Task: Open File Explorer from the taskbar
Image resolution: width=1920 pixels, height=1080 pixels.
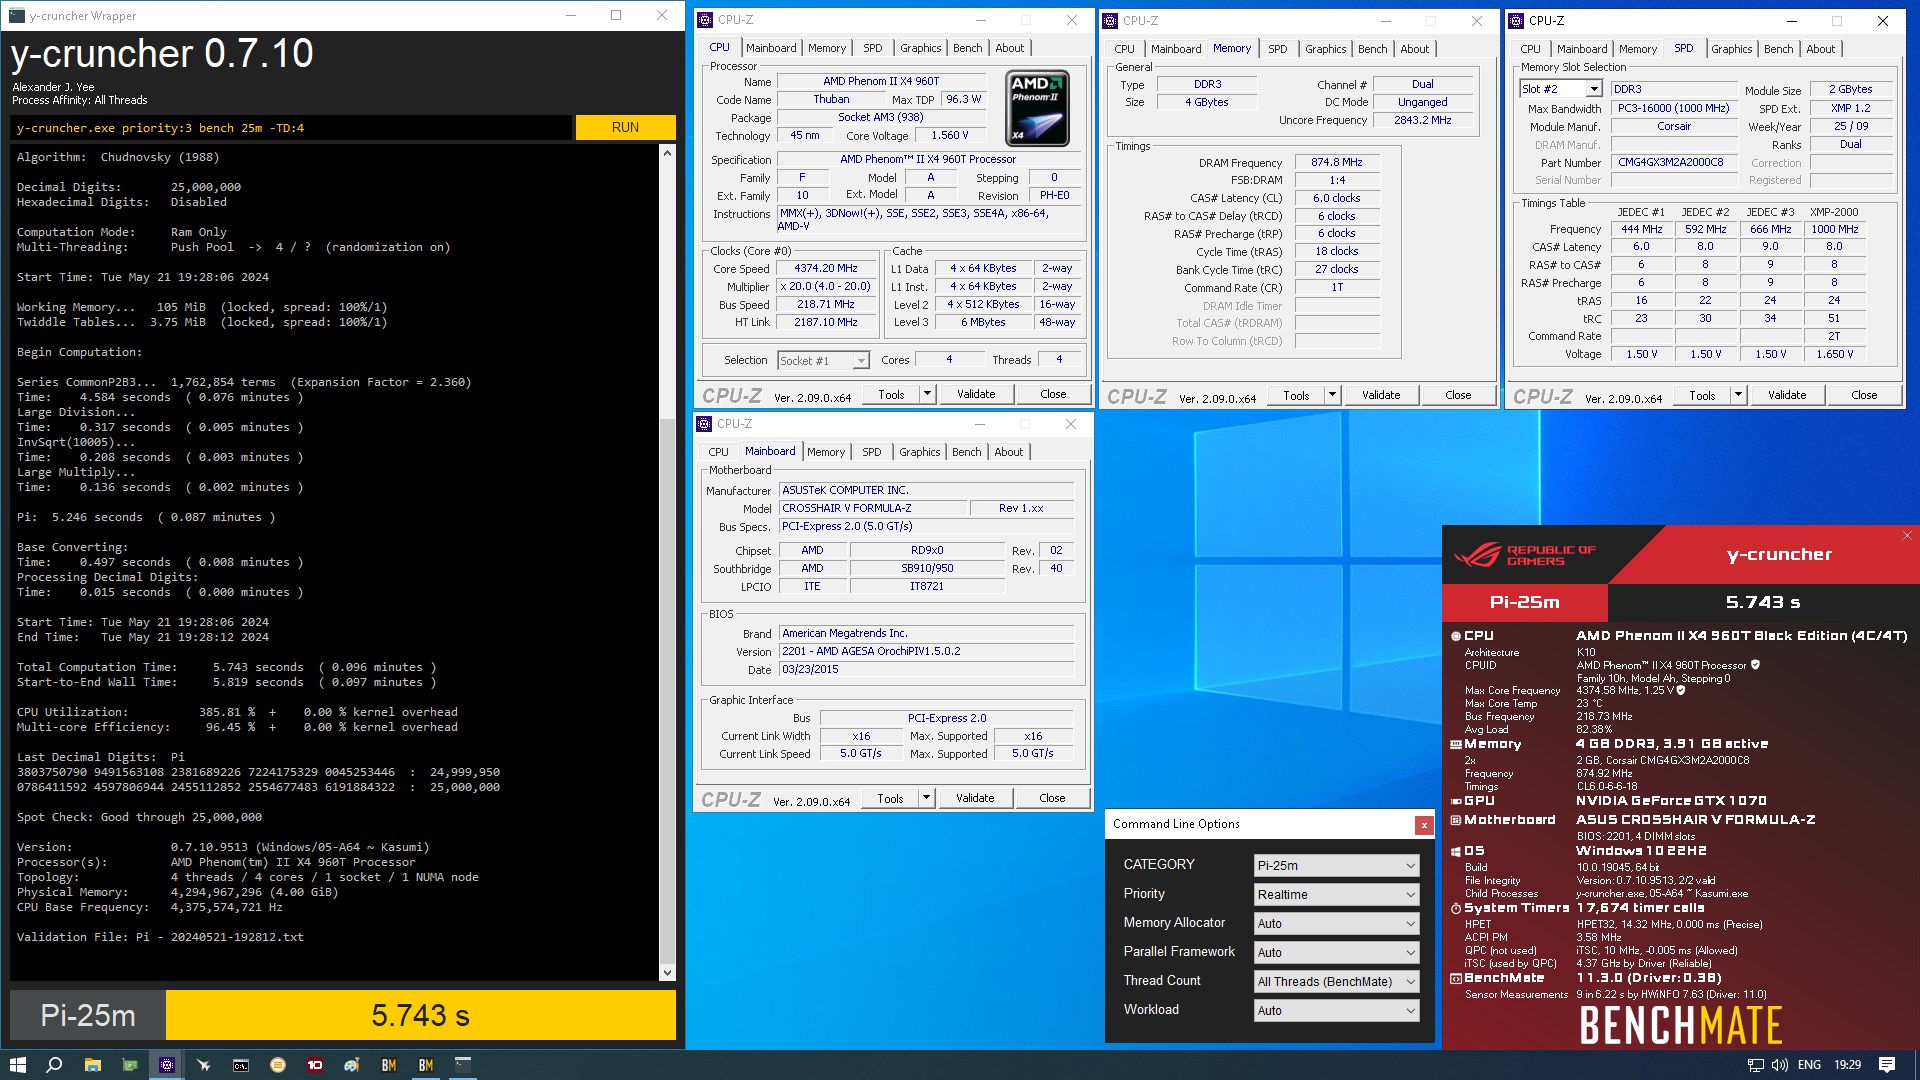Action: pos(92,1065)
